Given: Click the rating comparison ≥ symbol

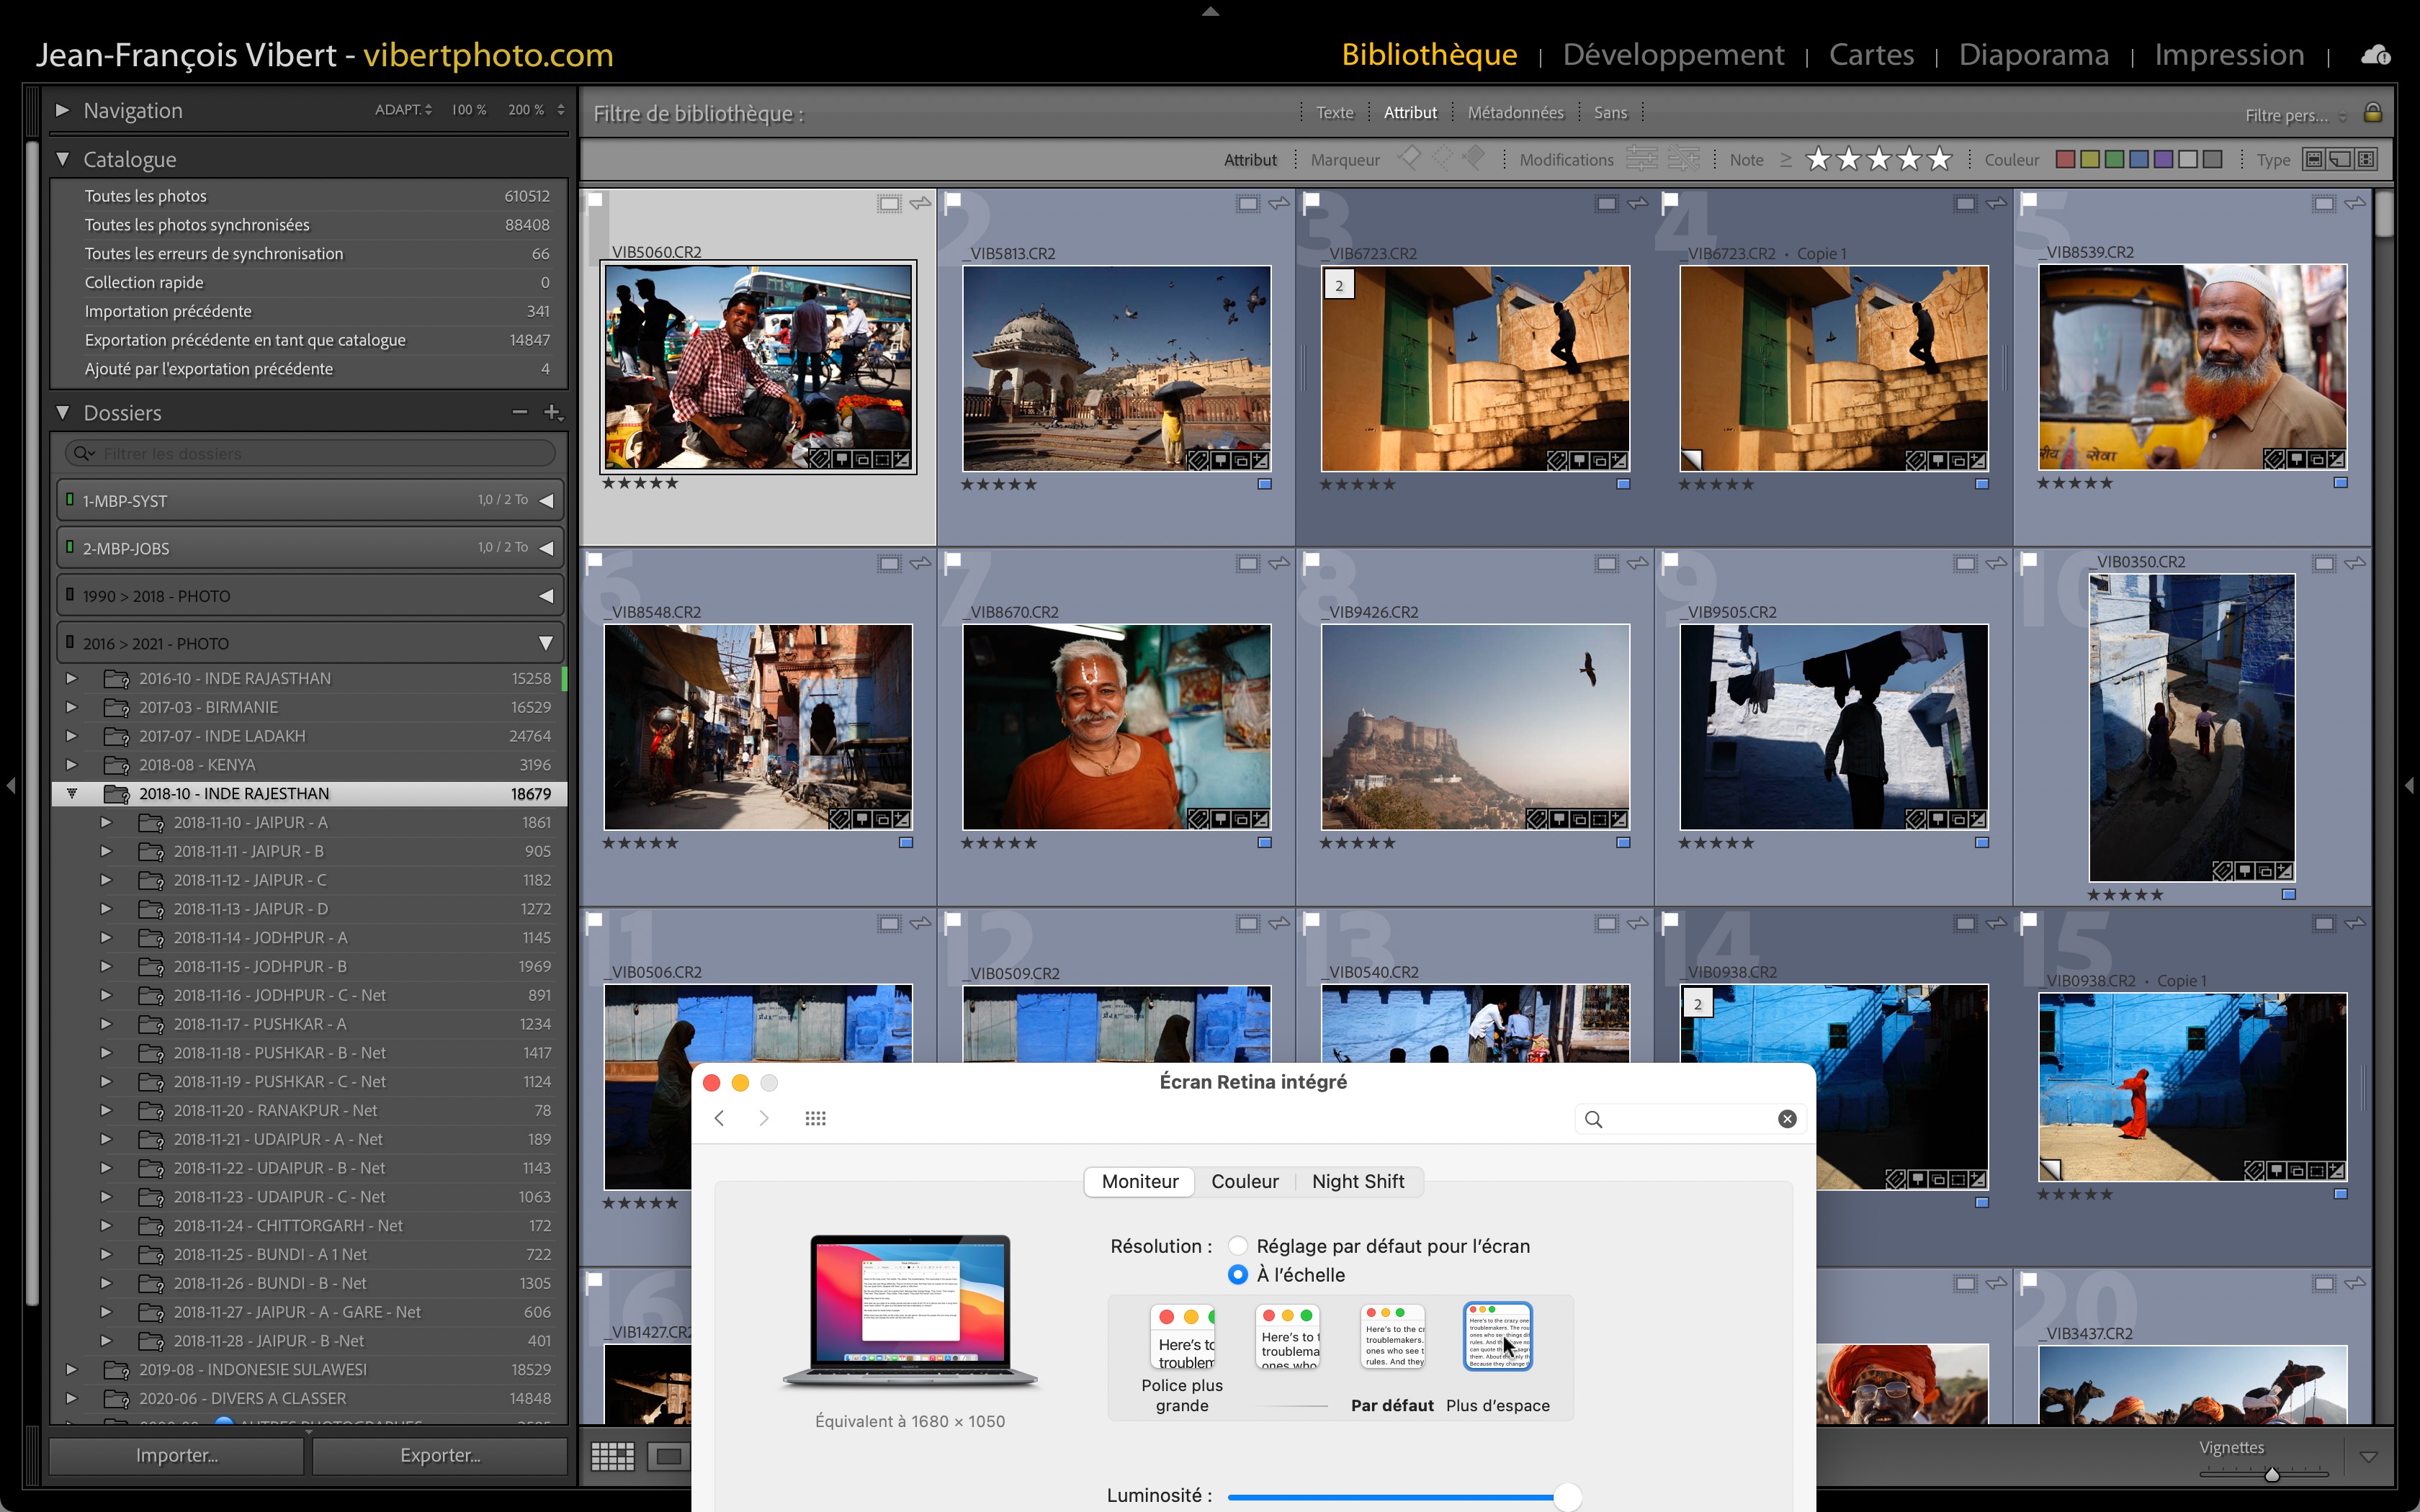Looking at the screenshot, I should [x=1786, y=159].
